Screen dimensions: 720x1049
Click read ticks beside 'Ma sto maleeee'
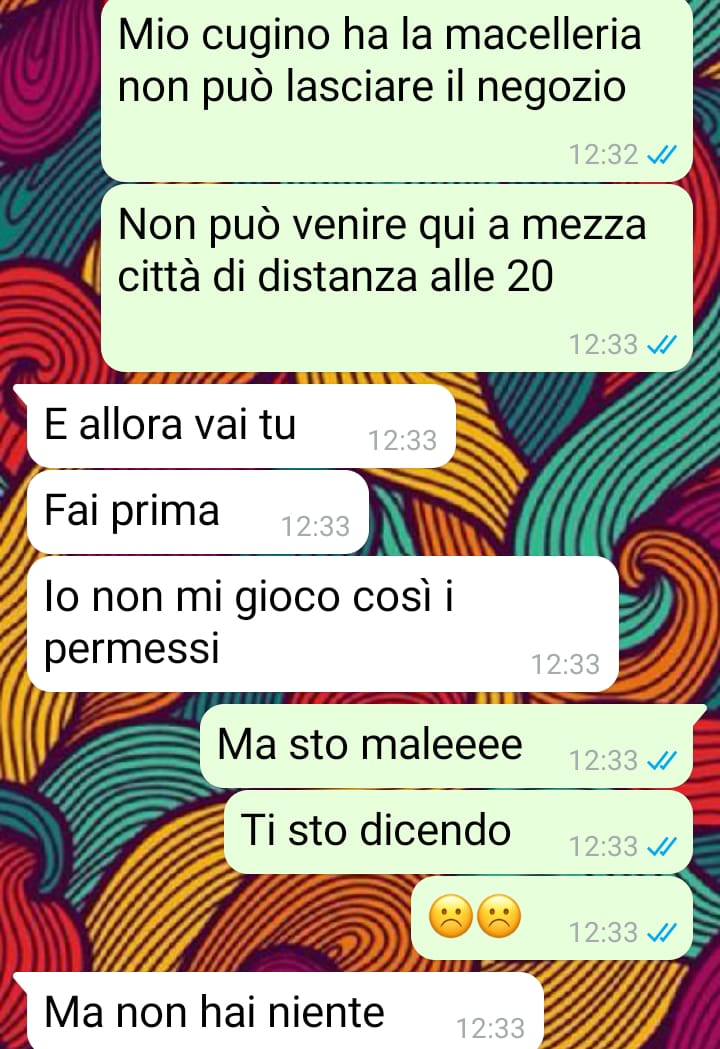(662, 761)
